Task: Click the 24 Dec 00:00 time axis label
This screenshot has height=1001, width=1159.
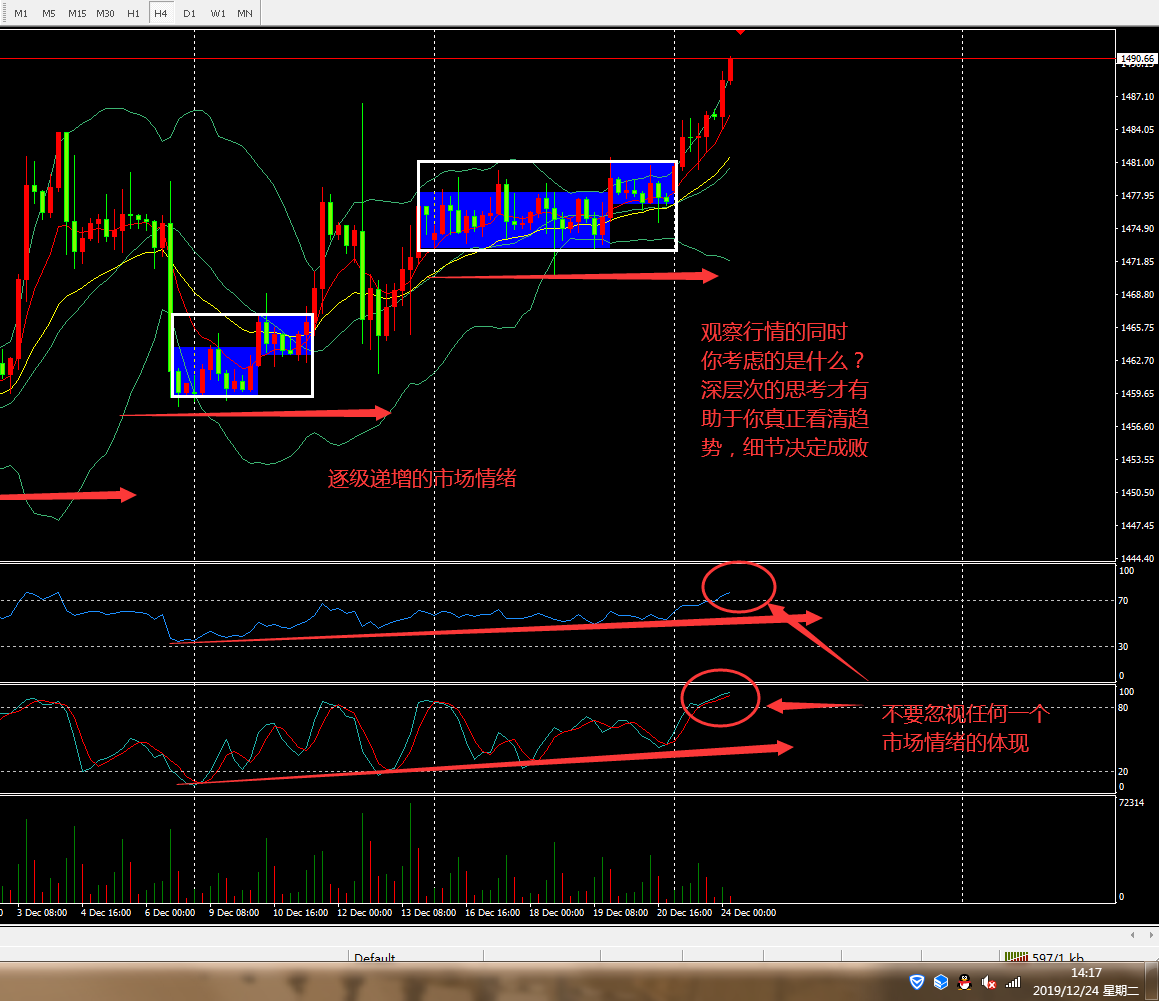Action: pos(748,912)
